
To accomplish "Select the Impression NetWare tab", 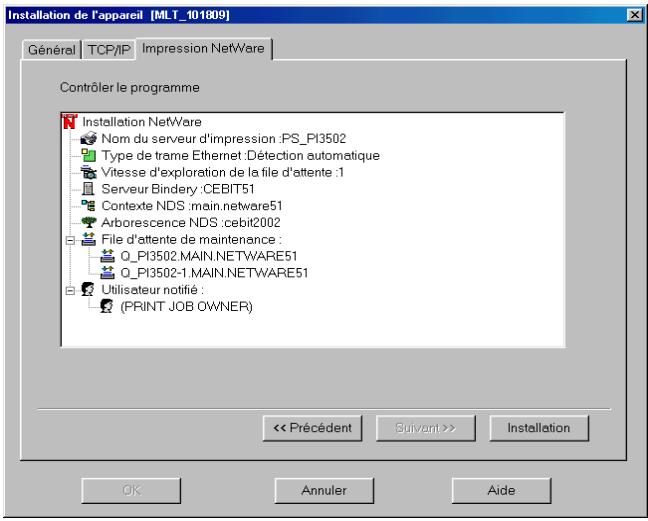I will point(203,48).
